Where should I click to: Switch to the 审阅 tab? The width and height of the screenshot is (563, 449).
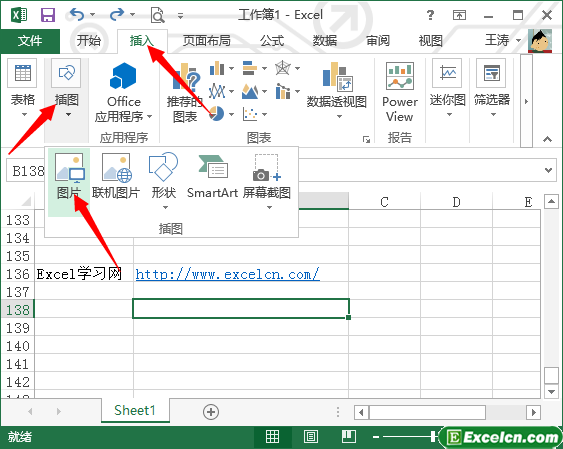click(378, 41)
